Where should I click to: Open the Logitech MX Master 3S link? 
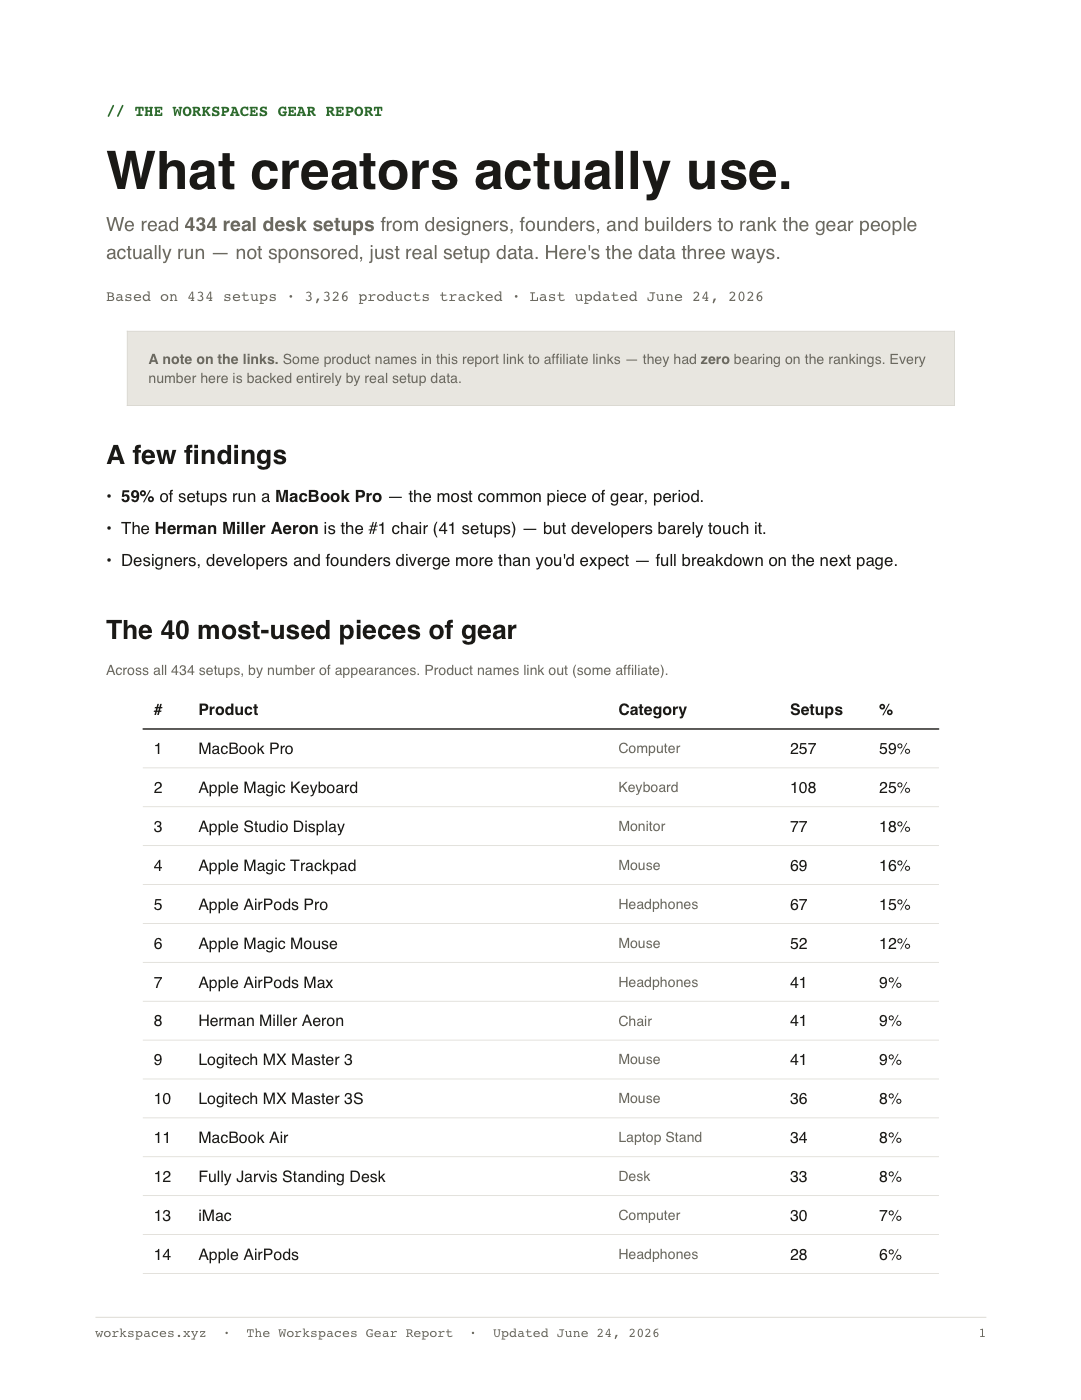[280, 1098]
